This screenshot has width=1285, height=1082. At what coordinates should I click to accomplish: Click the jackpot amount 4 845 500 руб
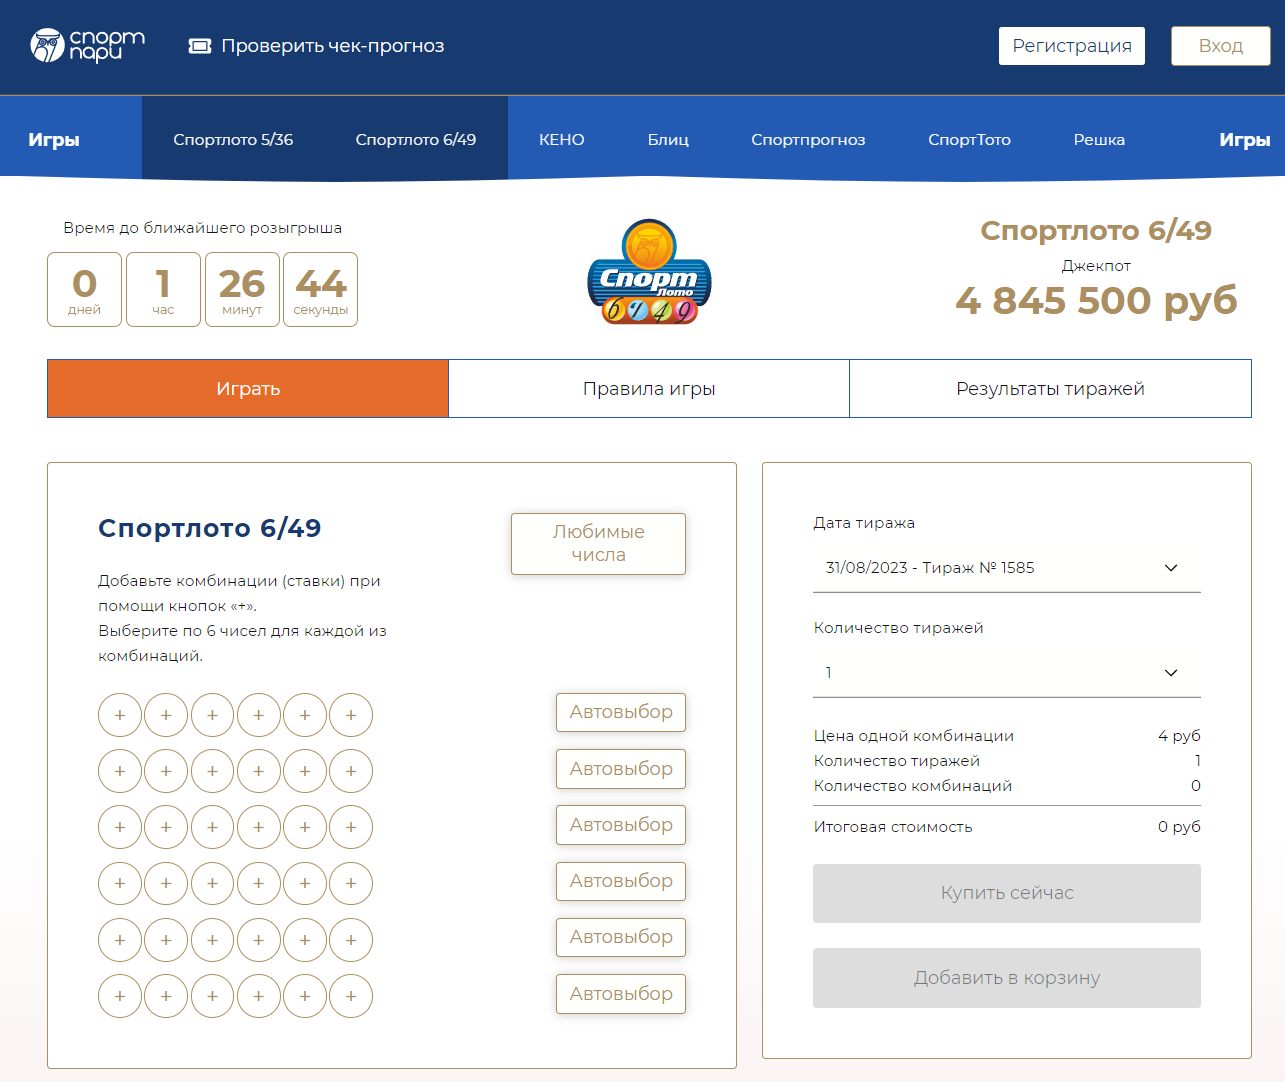(1096, 300)
